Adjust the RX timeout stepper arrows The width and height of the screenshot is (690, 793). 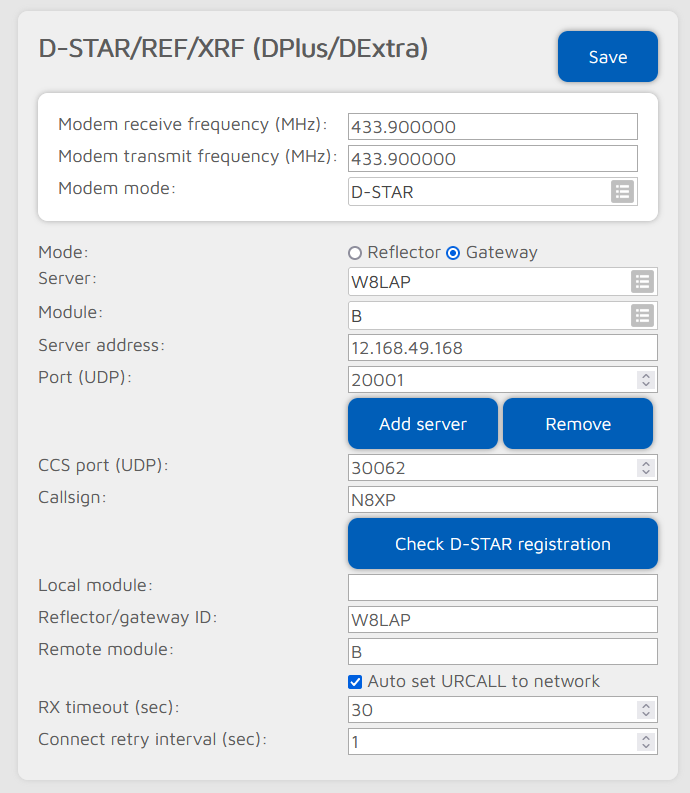pyautogui.click(x=645, y=710)
